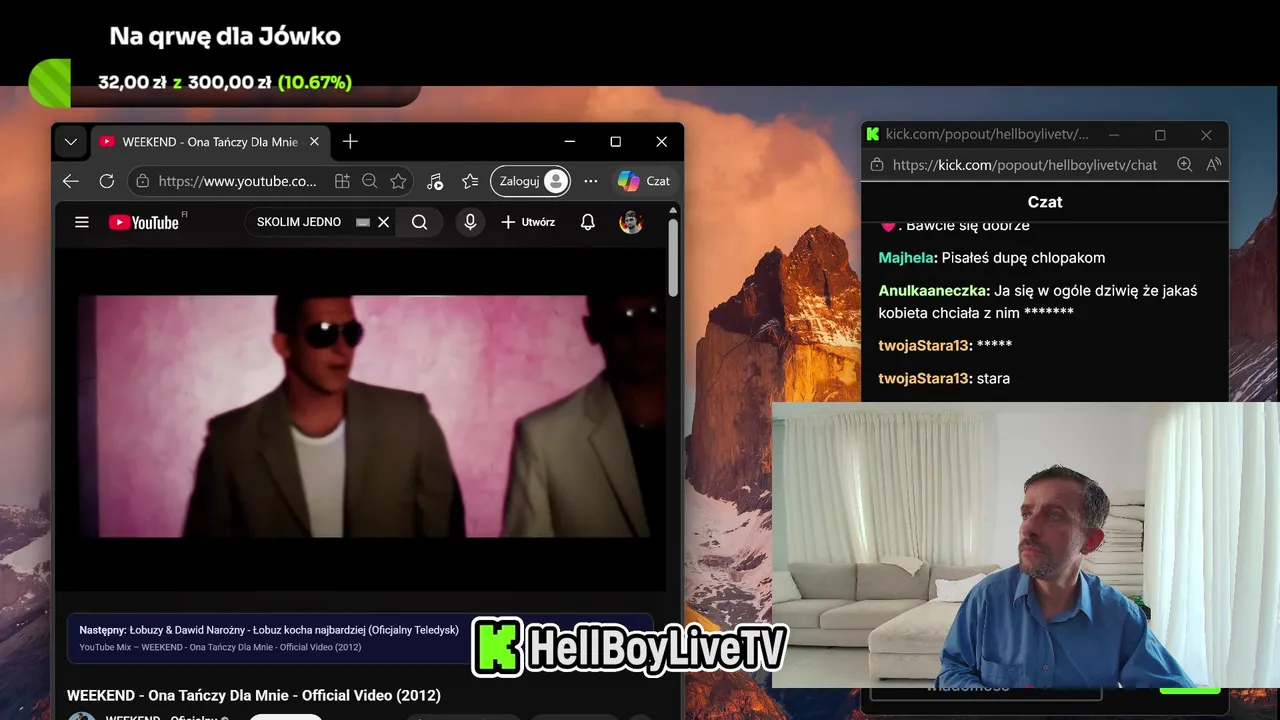Viewport: 1280px width, 720px height.
Task: Close the WEEKEND YouTube tab
Action: click(x=314, y=142)
